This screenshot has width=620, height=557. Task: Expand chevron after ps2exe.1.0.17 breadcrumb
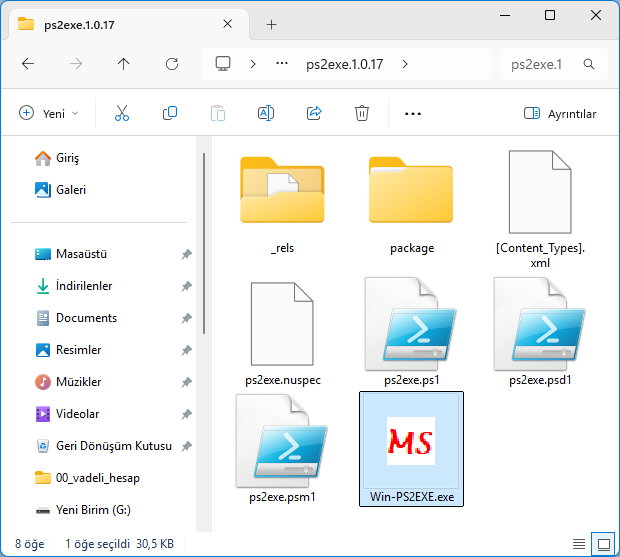pyautogui.click(x=405, y=64)
